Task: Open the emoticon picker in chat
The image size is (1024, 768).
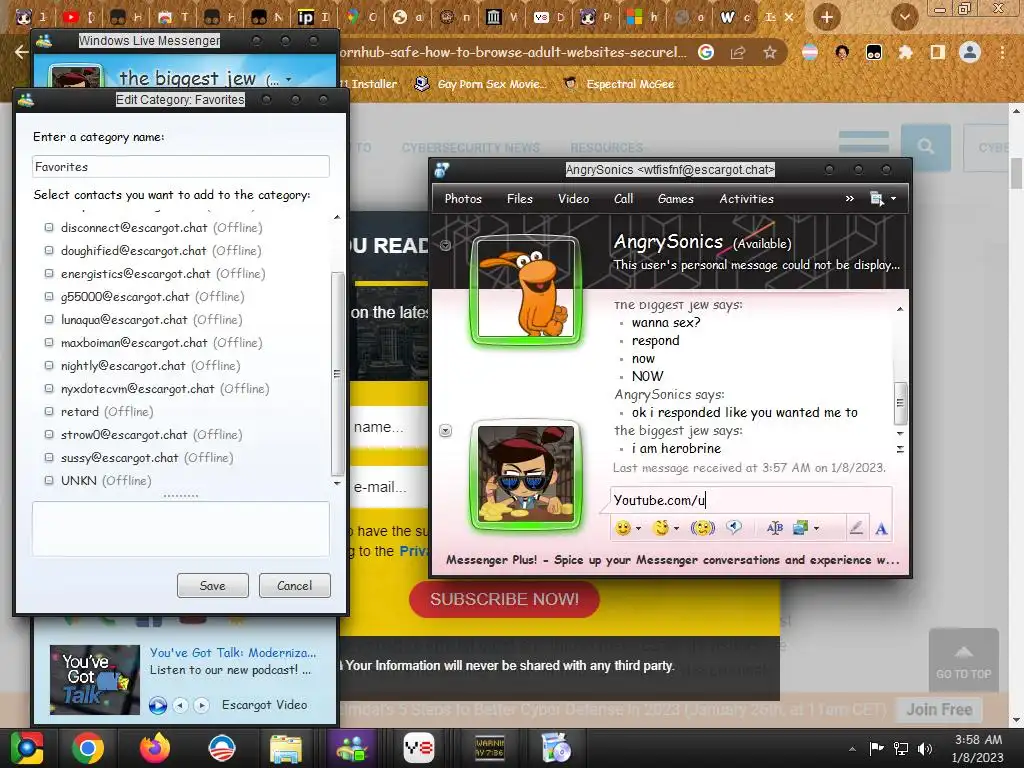Action: tap(623, 528)
